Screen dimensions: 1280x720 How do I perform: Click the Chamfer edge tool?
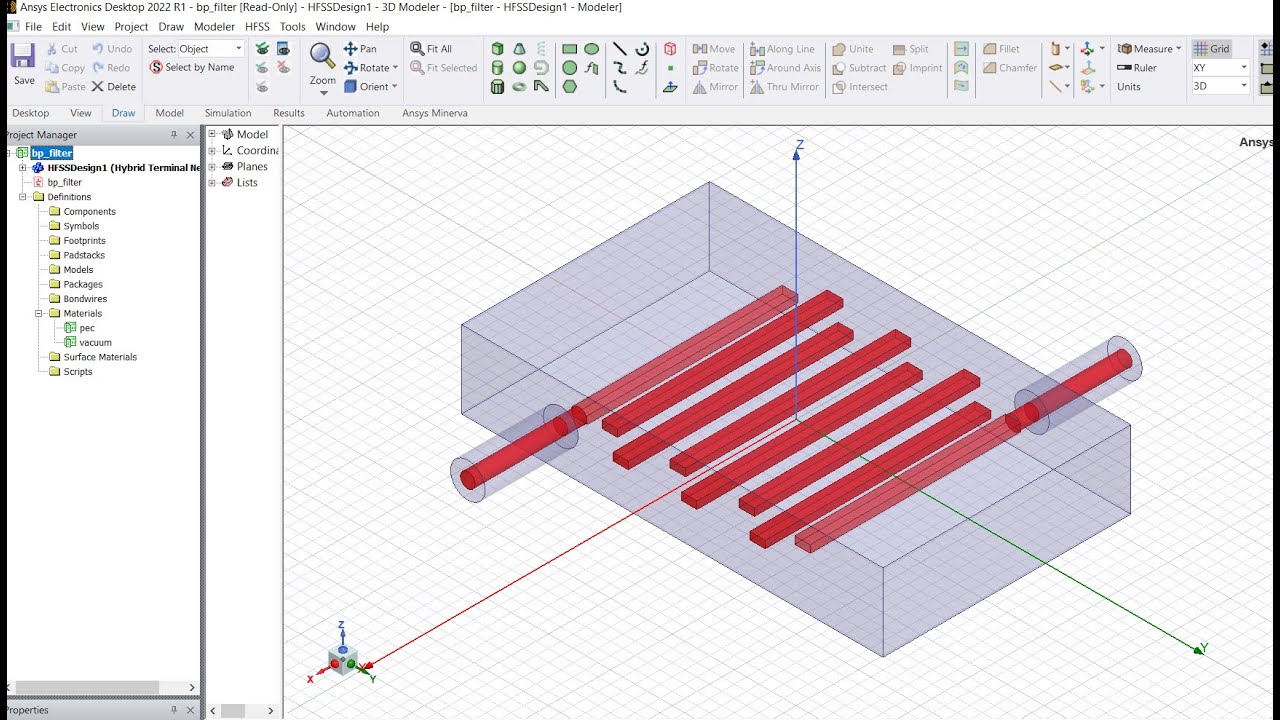(1009, 68)
